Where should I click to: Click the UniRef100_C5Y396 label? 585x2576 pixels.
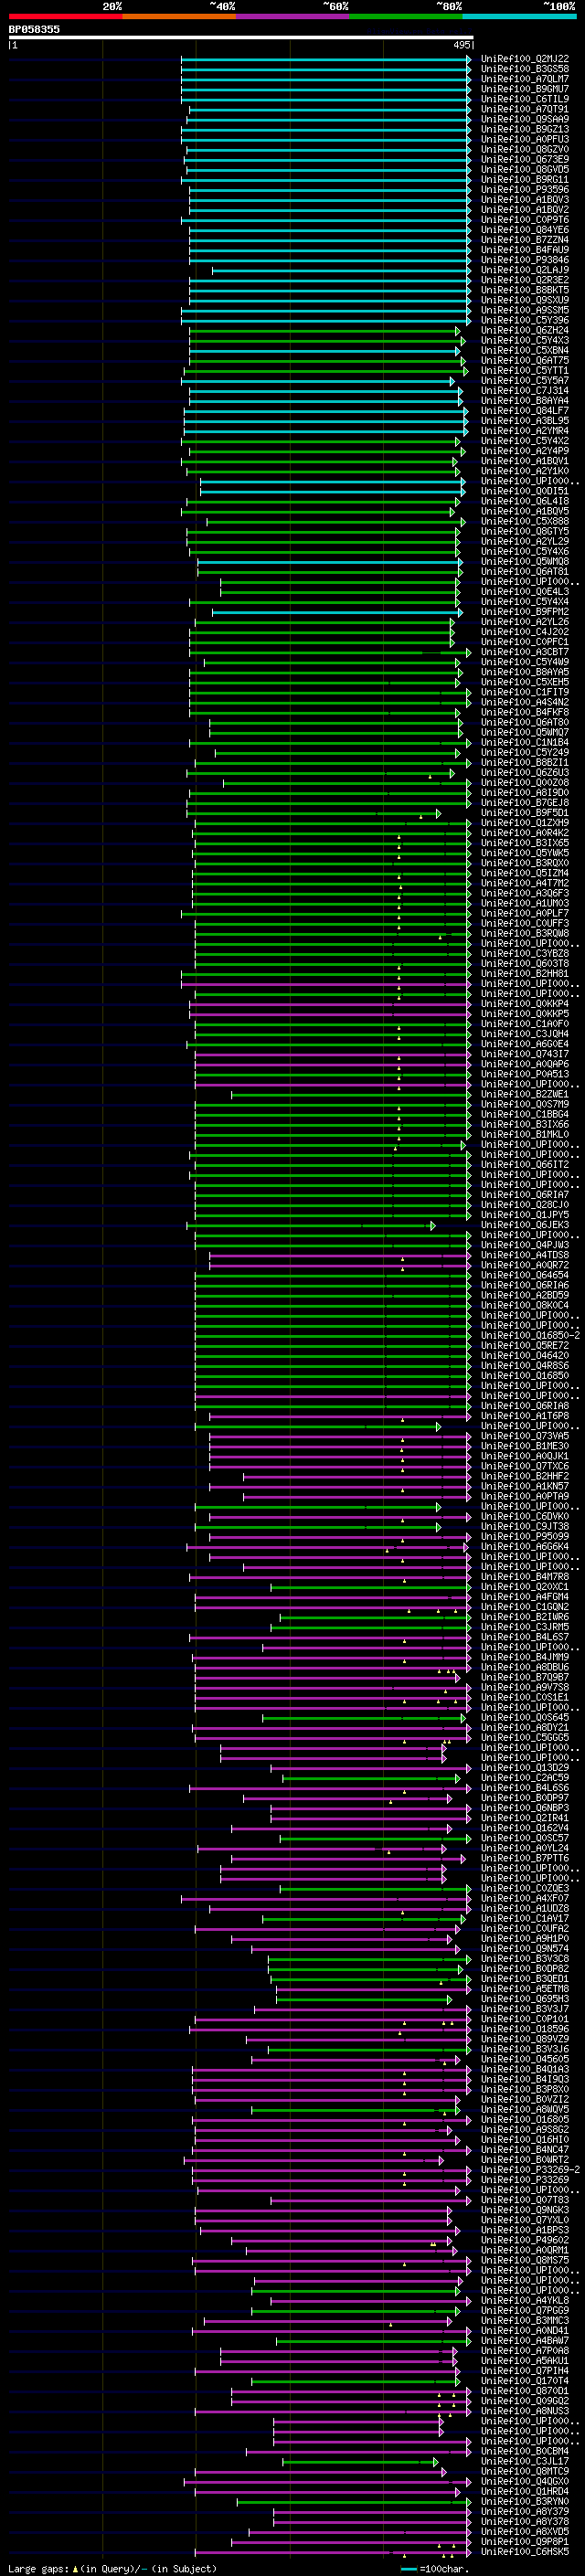525,320
